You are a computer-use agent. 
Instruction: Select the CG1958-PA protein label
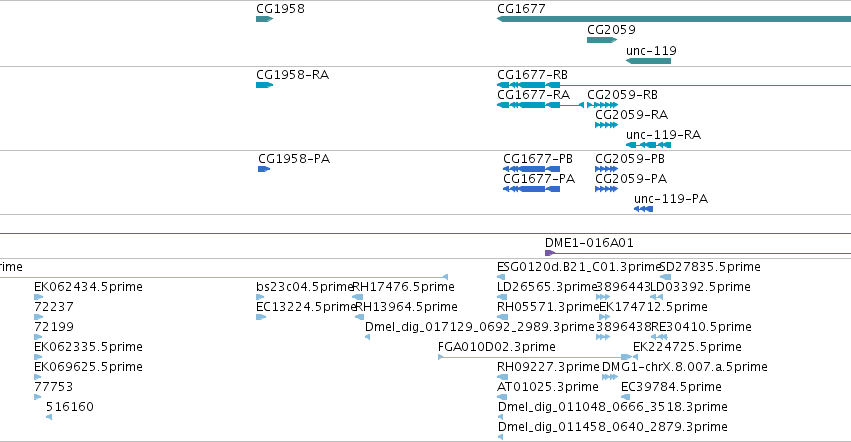point(294,159)
